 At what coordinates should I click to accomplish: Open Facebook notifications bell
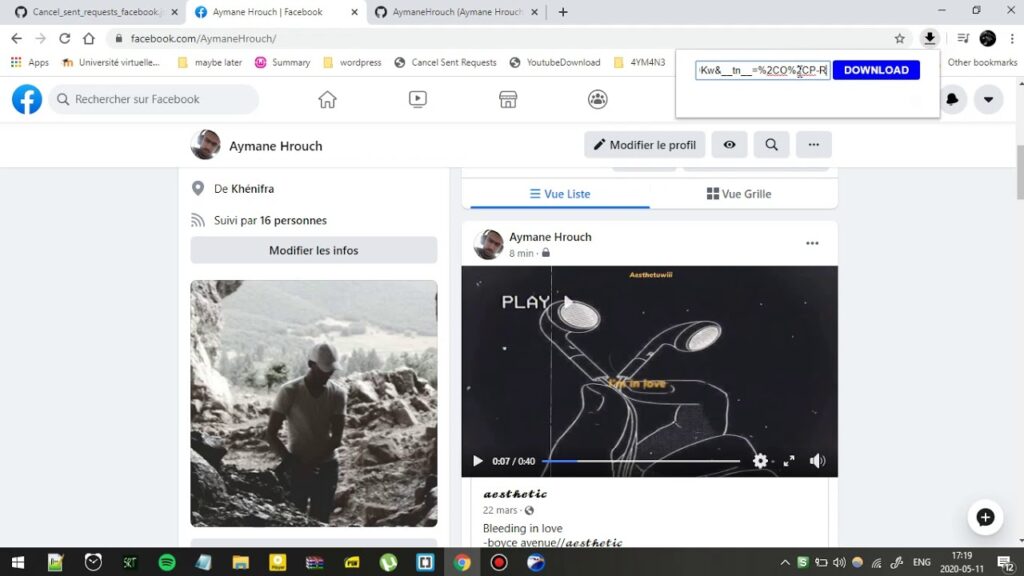tap(953, 99)
